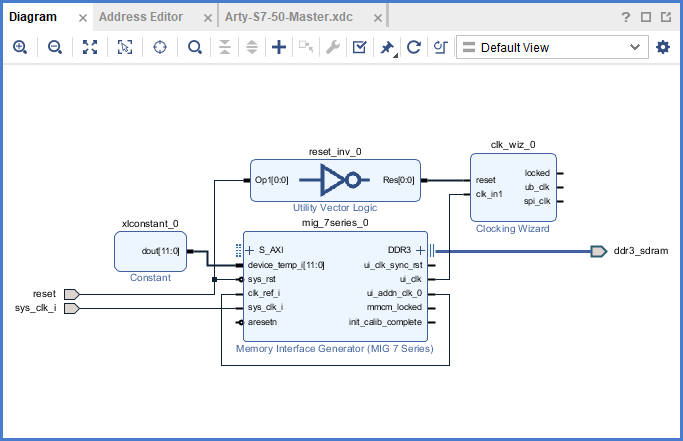This screenshot has width=683, height=441.
Task: Click the pin icon in toolbar
Action: point(387,47)
